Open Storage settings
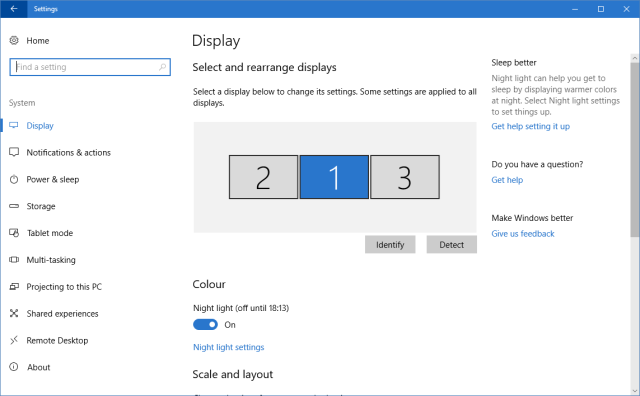Screen dimensions: 640x396 (x=41, y=206)
